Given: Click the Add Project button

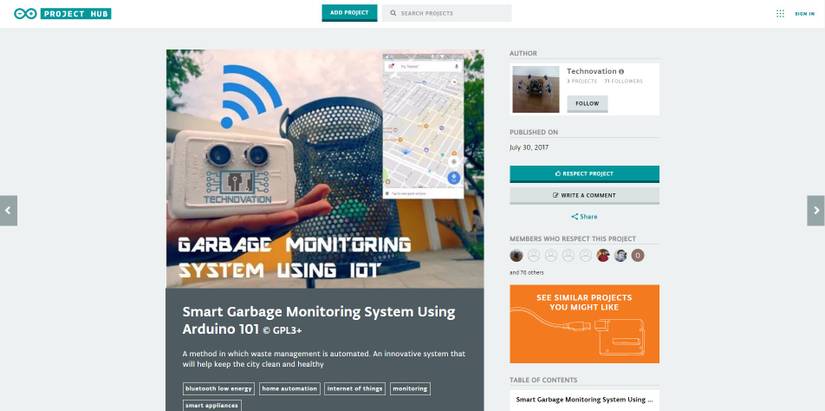Looking at the screenshot, I should coord(349,13).
